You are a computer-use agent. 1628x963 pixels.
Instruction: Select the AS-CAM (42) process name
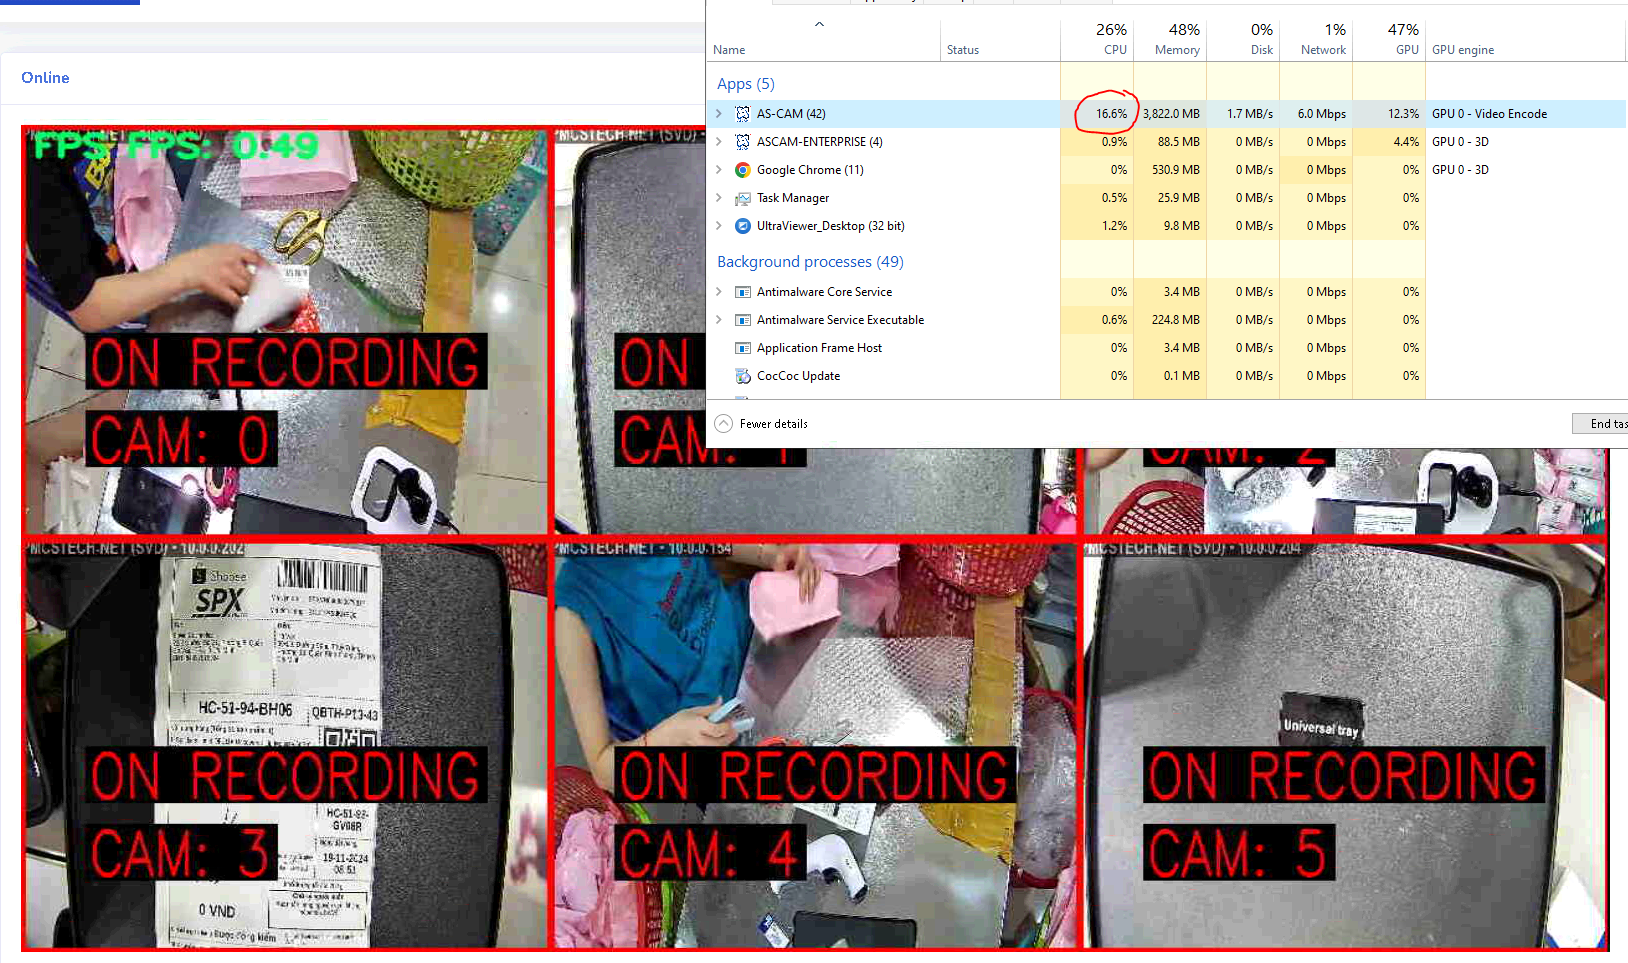click(x=791, y=114)
